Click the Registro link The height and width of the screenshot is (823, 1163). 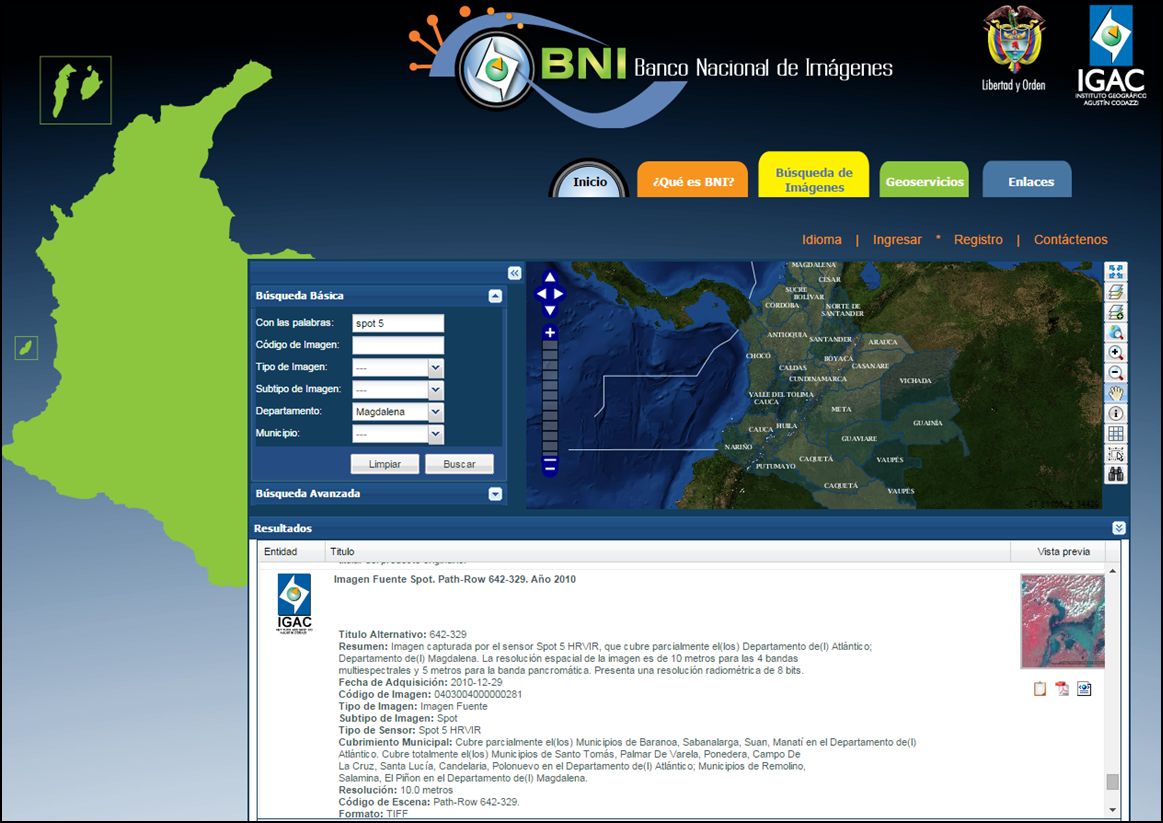[978, 239]
